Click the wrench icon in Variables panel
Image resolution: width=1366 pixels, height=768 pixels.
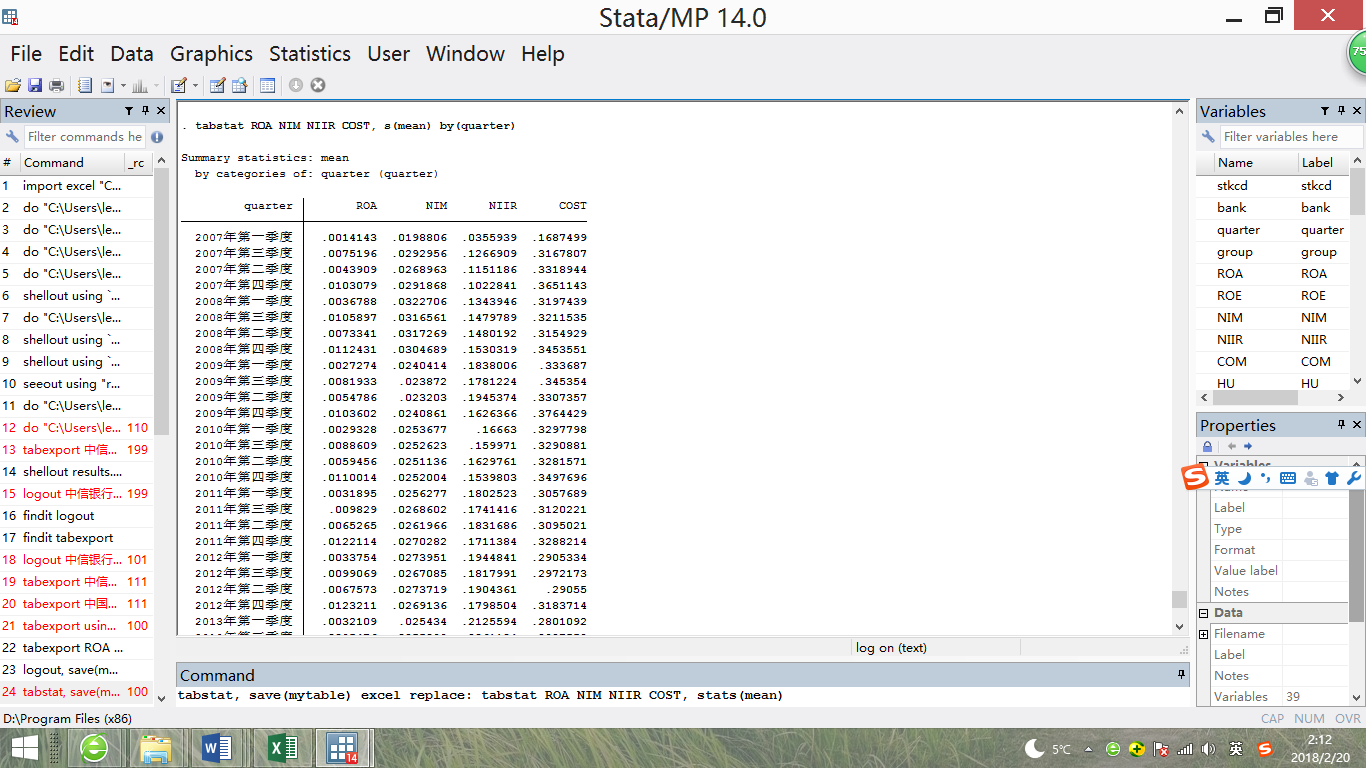(1209, 137)
